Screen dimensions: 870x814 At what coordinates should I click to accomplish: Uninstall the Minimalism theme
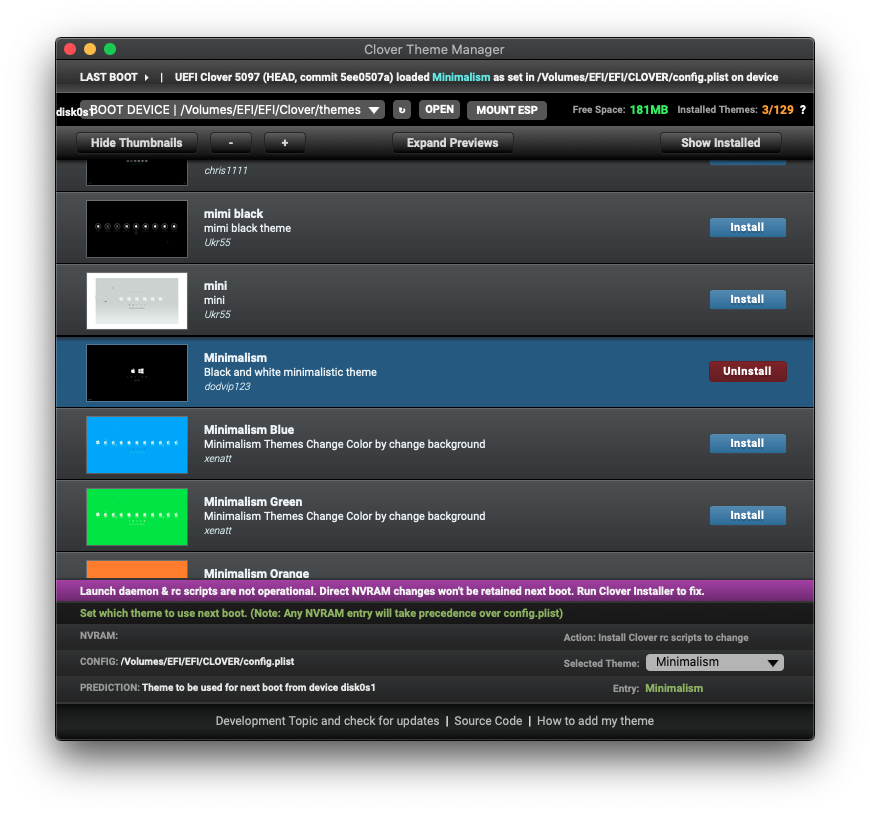point(747,371)
